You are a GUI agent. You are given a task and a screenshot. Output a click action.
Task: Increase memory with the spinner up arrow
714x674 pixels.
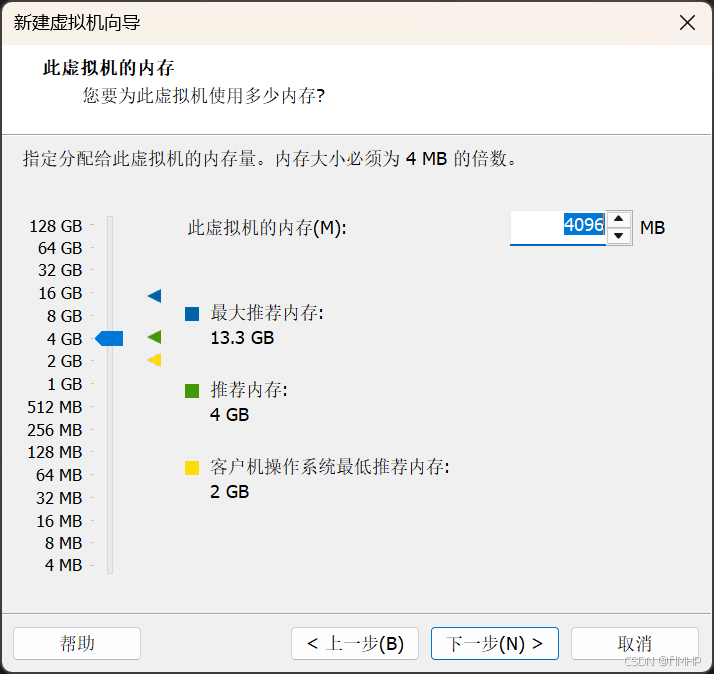pos(619,219)
